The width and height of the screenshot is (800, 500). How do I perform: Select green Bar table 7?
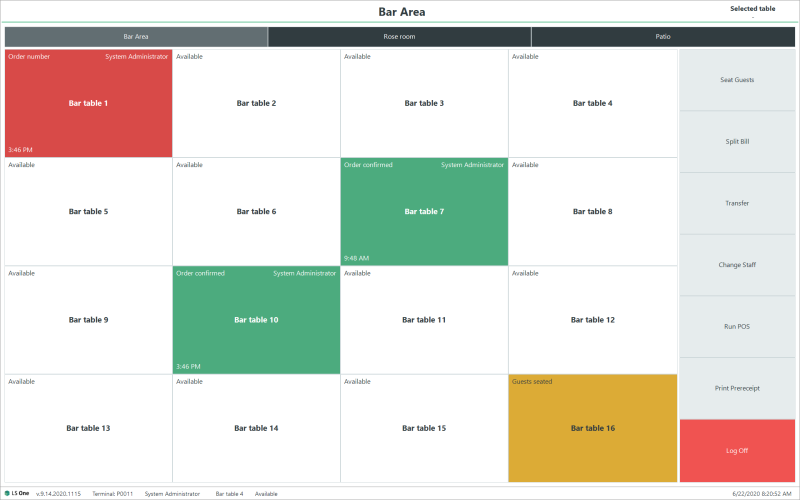(424, 211)
